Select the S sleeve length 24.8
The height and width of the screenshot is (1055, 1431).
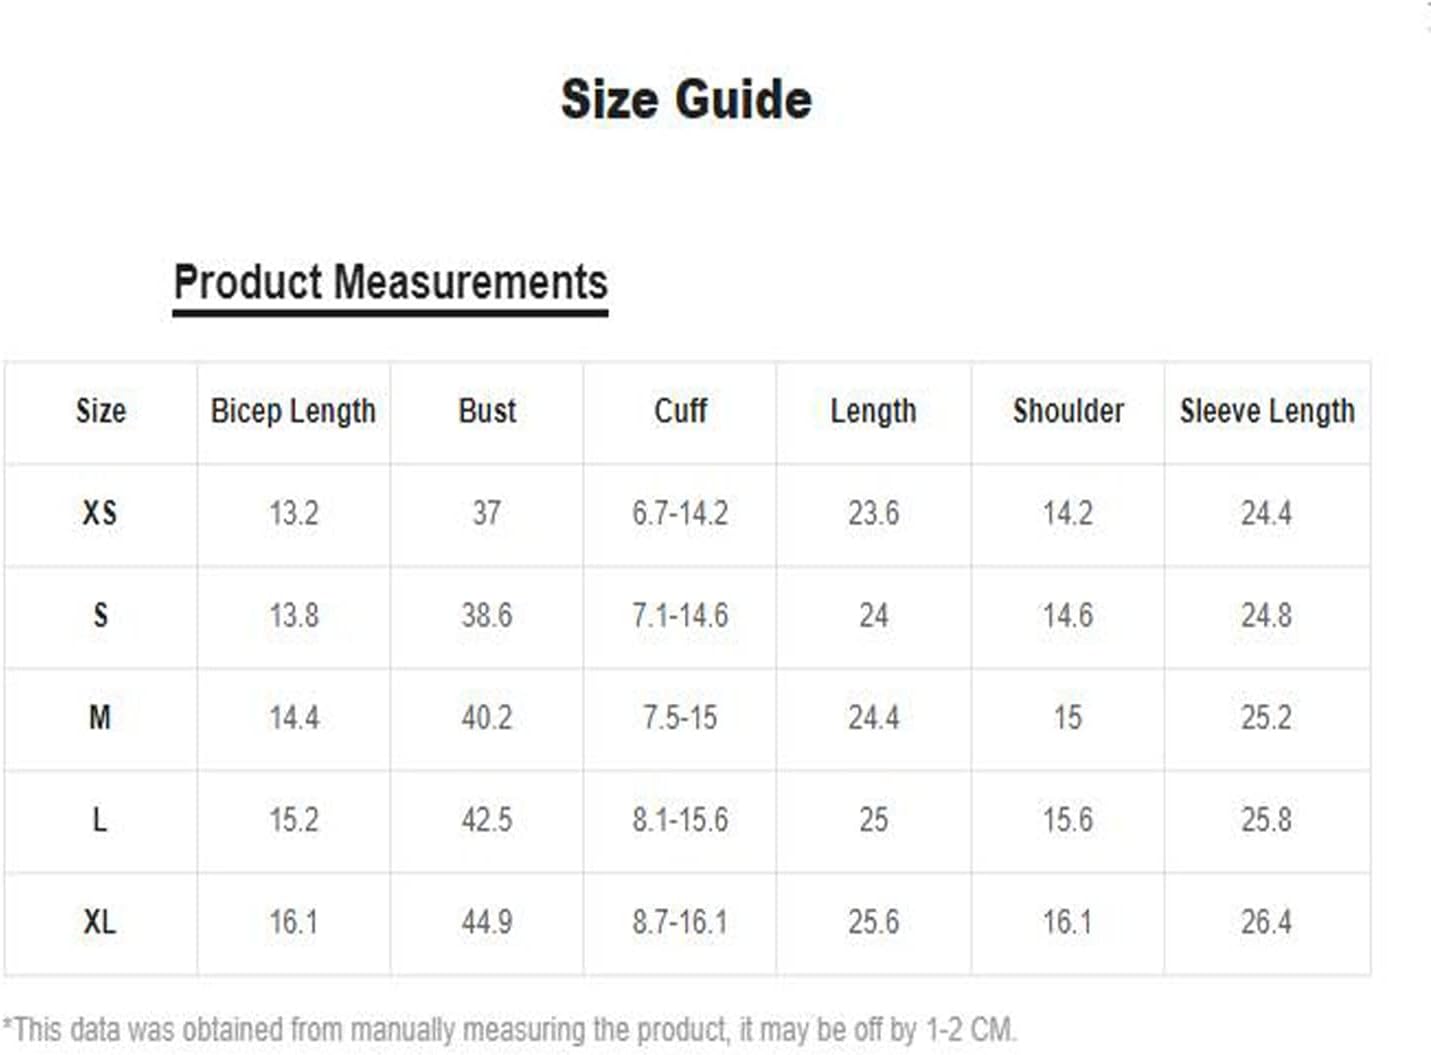pyautogui.click(x=1267, y=615)
